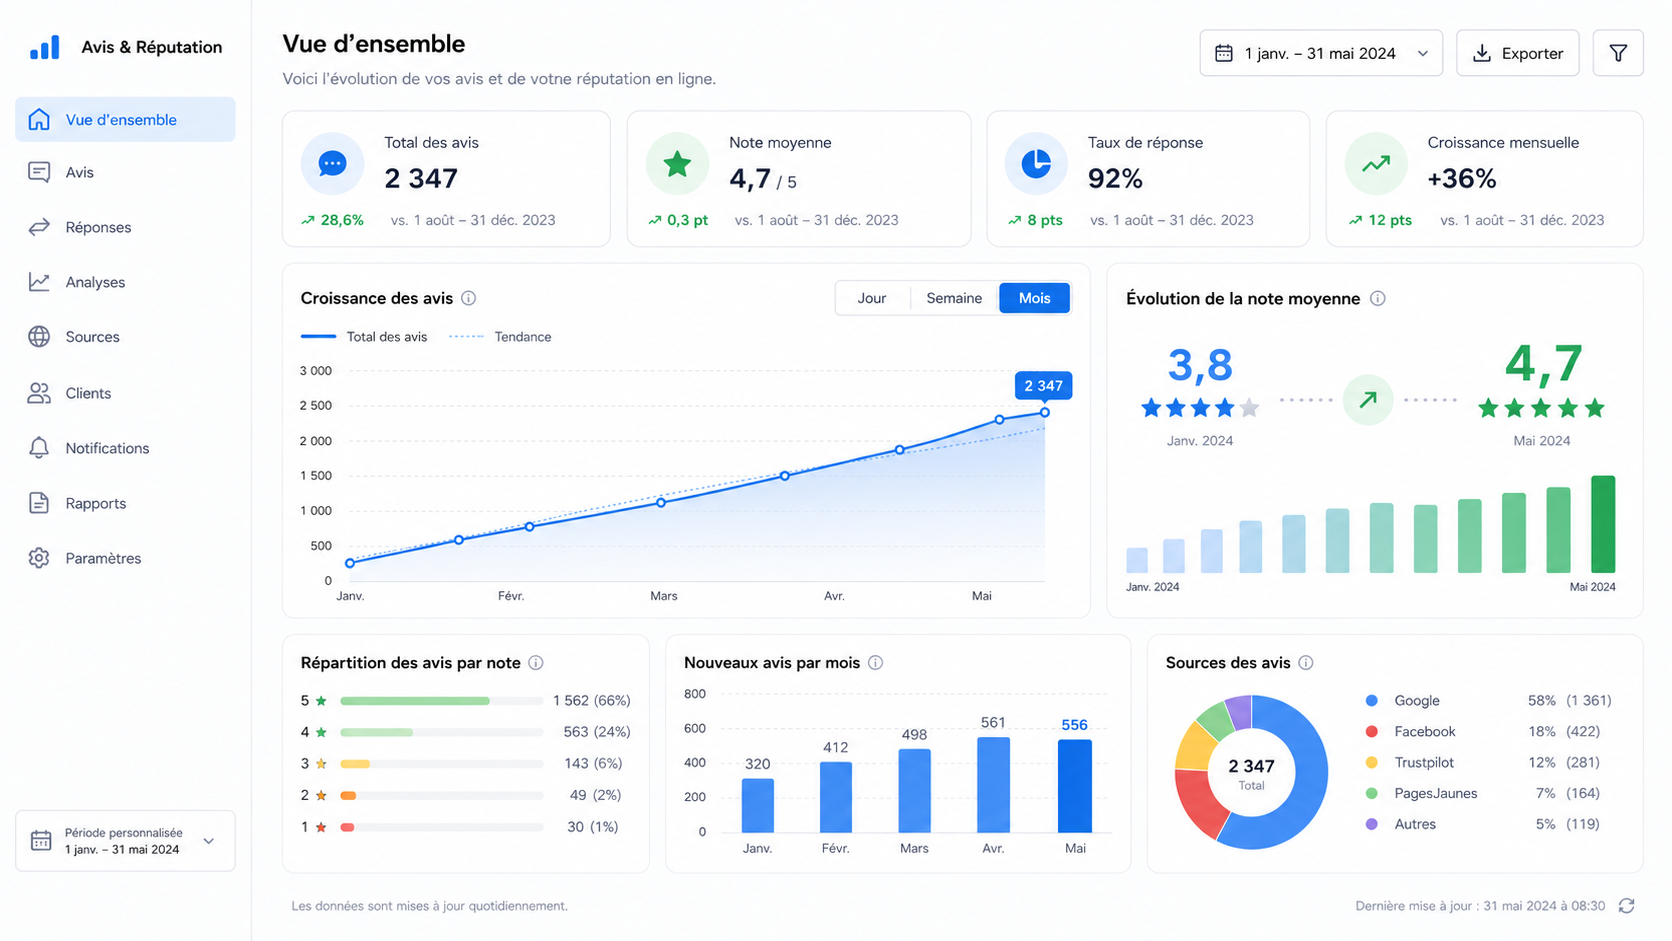Screen dimensions: 1672x941
Task: Click the refresh icon next to Dernière mise à jour
Action: click(x=1627, y=906)
